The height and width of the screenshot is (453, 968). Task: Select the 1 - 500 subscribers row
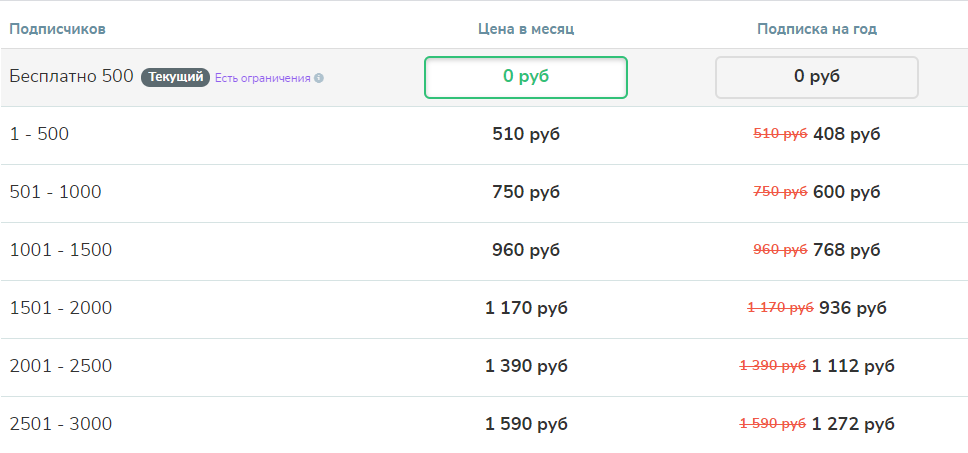pos(40,134)
